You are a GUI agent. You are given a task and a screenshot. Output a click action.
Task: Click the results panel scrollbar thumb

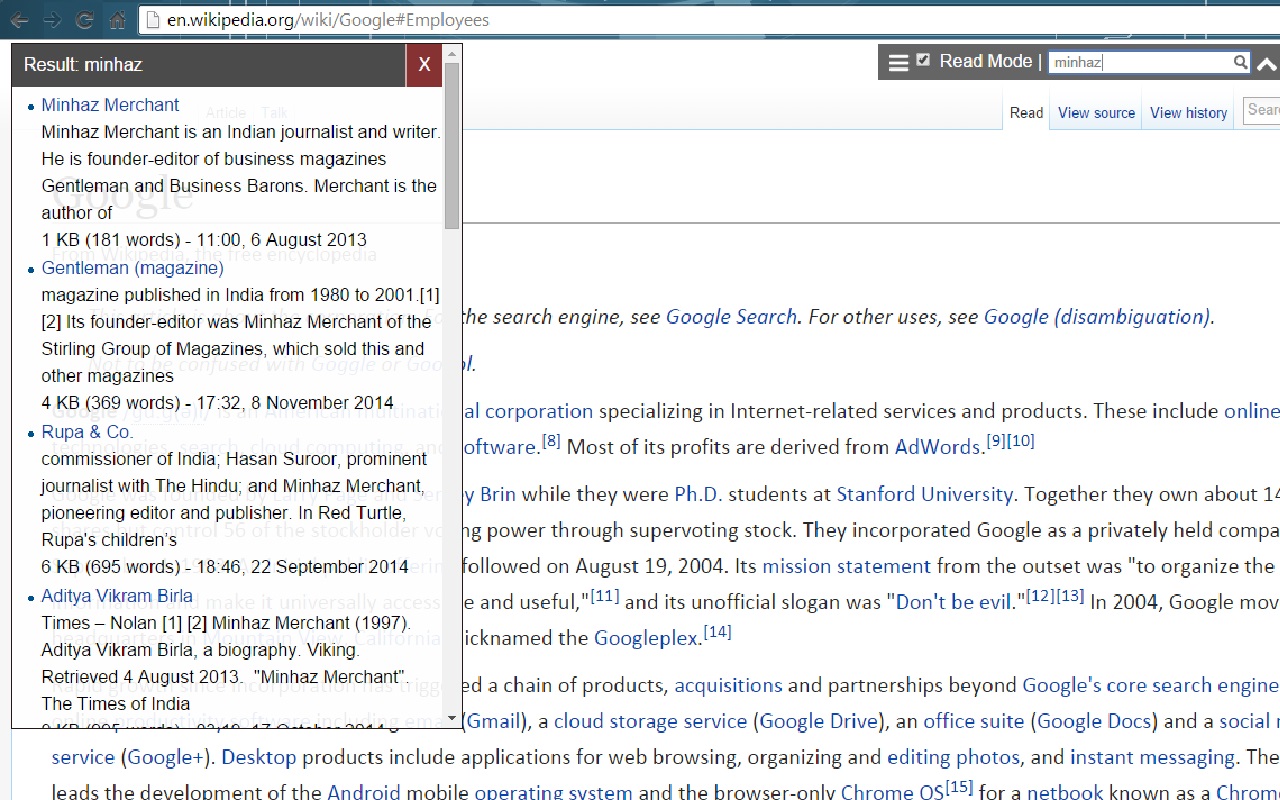point(452,145)
